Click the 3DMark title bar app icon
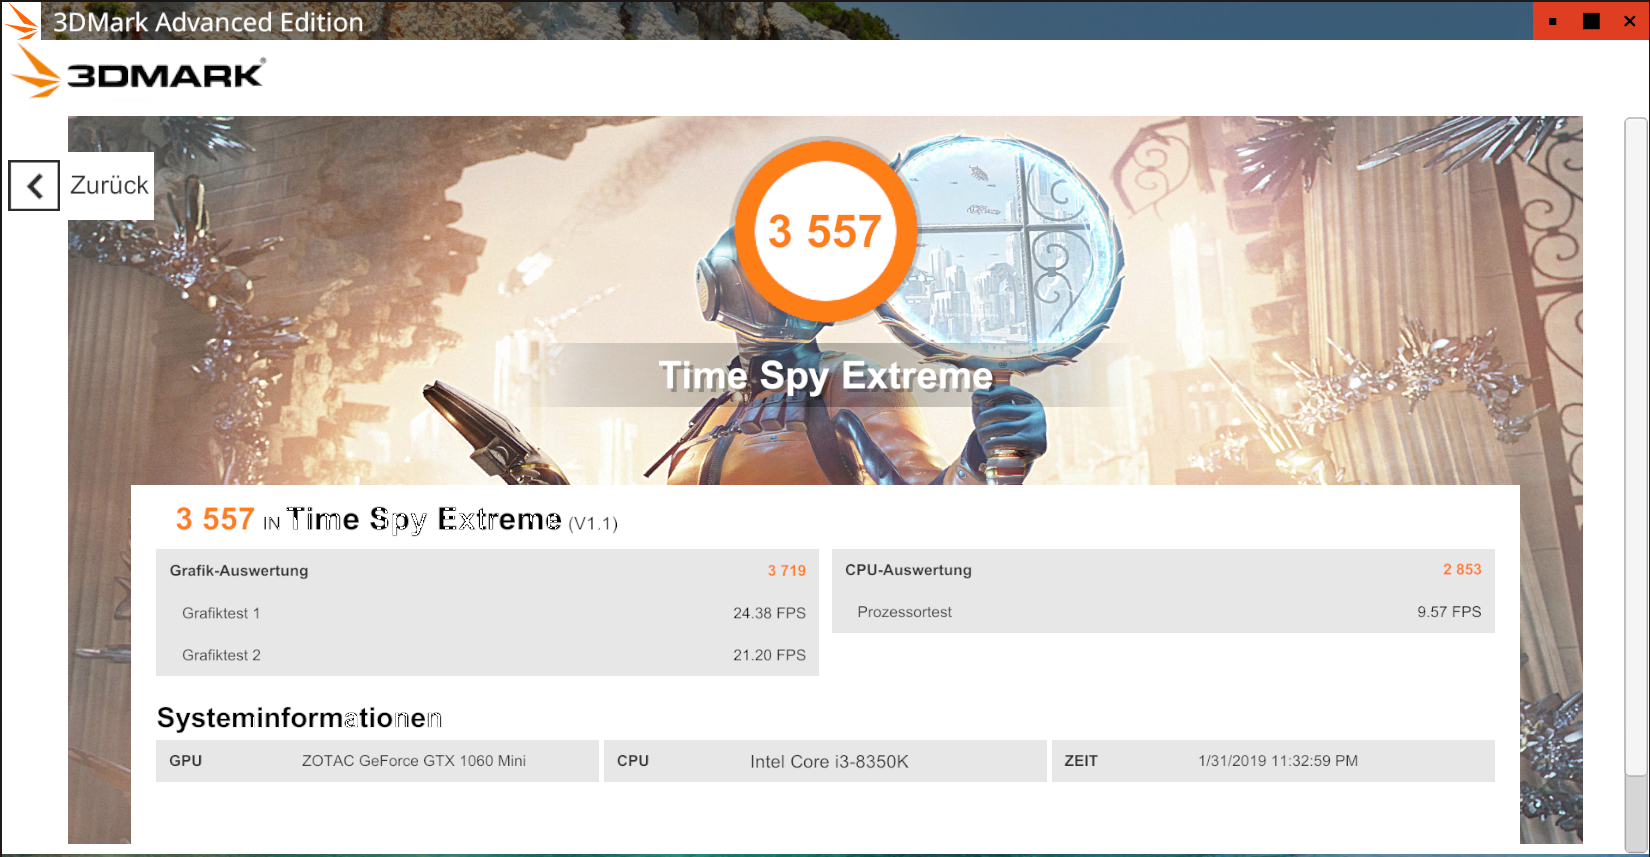The image size is (1650, 857). [21, 21]
